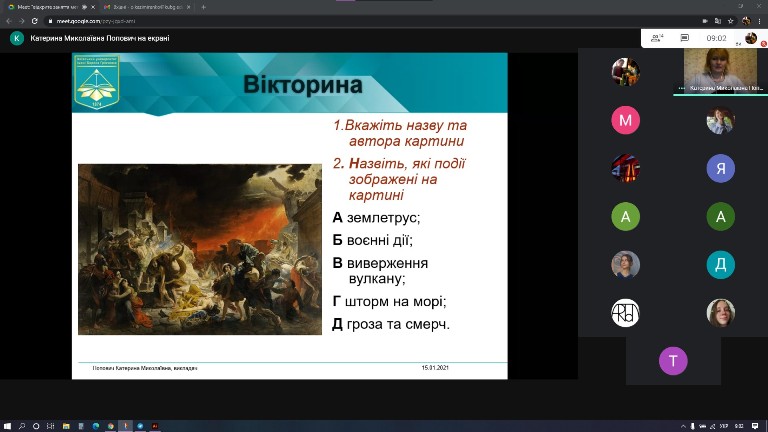Open File Explorer from the taskbar

click(x=66, y=426)
